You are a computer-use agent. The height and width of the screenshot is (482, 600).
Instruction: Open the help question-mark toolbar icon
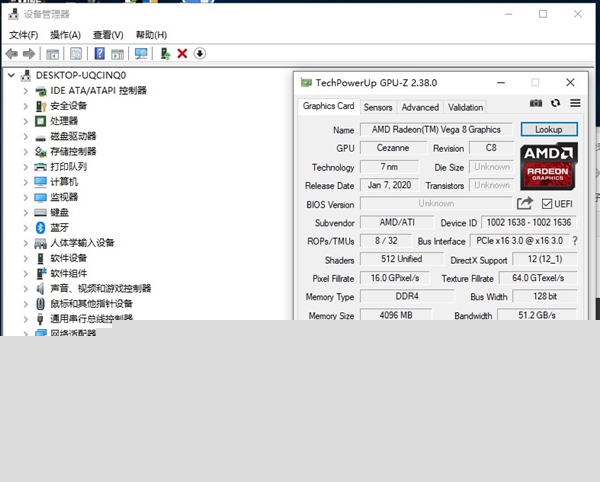pyautogui.click(x=99, y=54)
